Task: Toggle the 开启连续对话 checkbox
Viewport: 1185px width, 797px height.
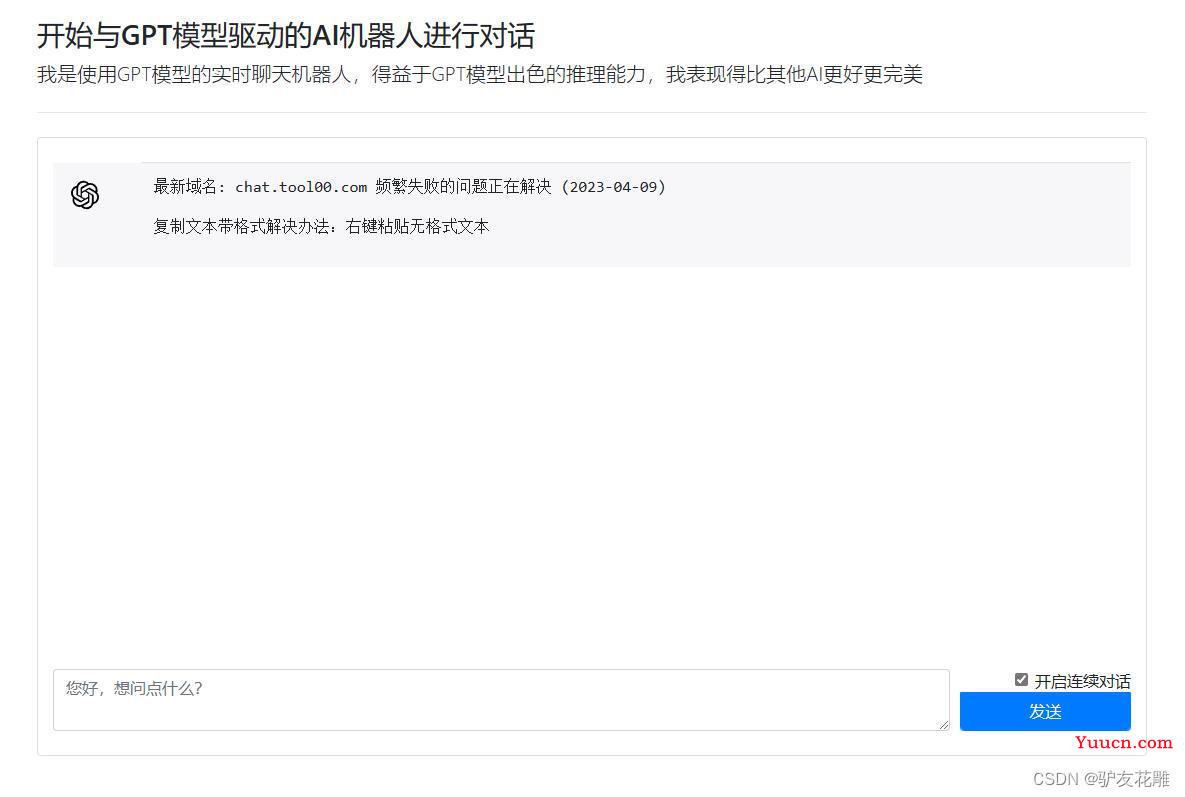Action: pyautogui.click(x=1021, y=680)
